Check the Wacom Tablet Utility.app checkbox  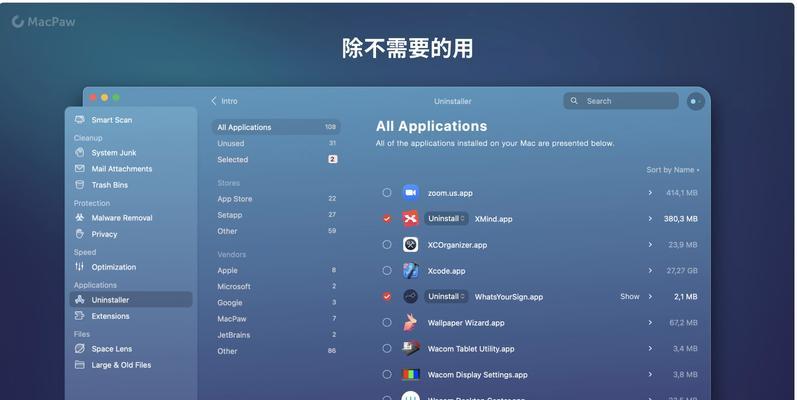click(387, 348)
